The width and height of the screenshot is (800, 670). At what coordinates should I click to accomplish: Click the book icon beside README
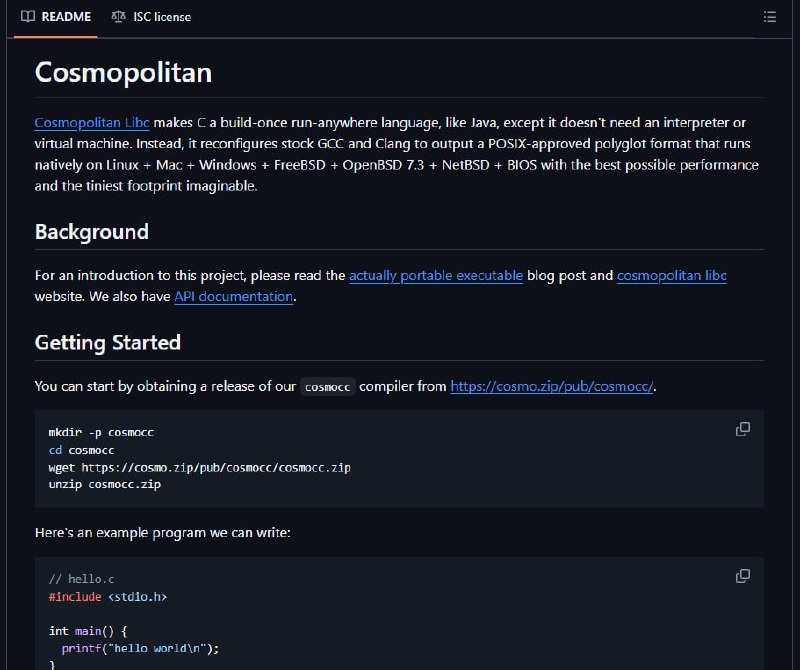(x=28, y=16)
